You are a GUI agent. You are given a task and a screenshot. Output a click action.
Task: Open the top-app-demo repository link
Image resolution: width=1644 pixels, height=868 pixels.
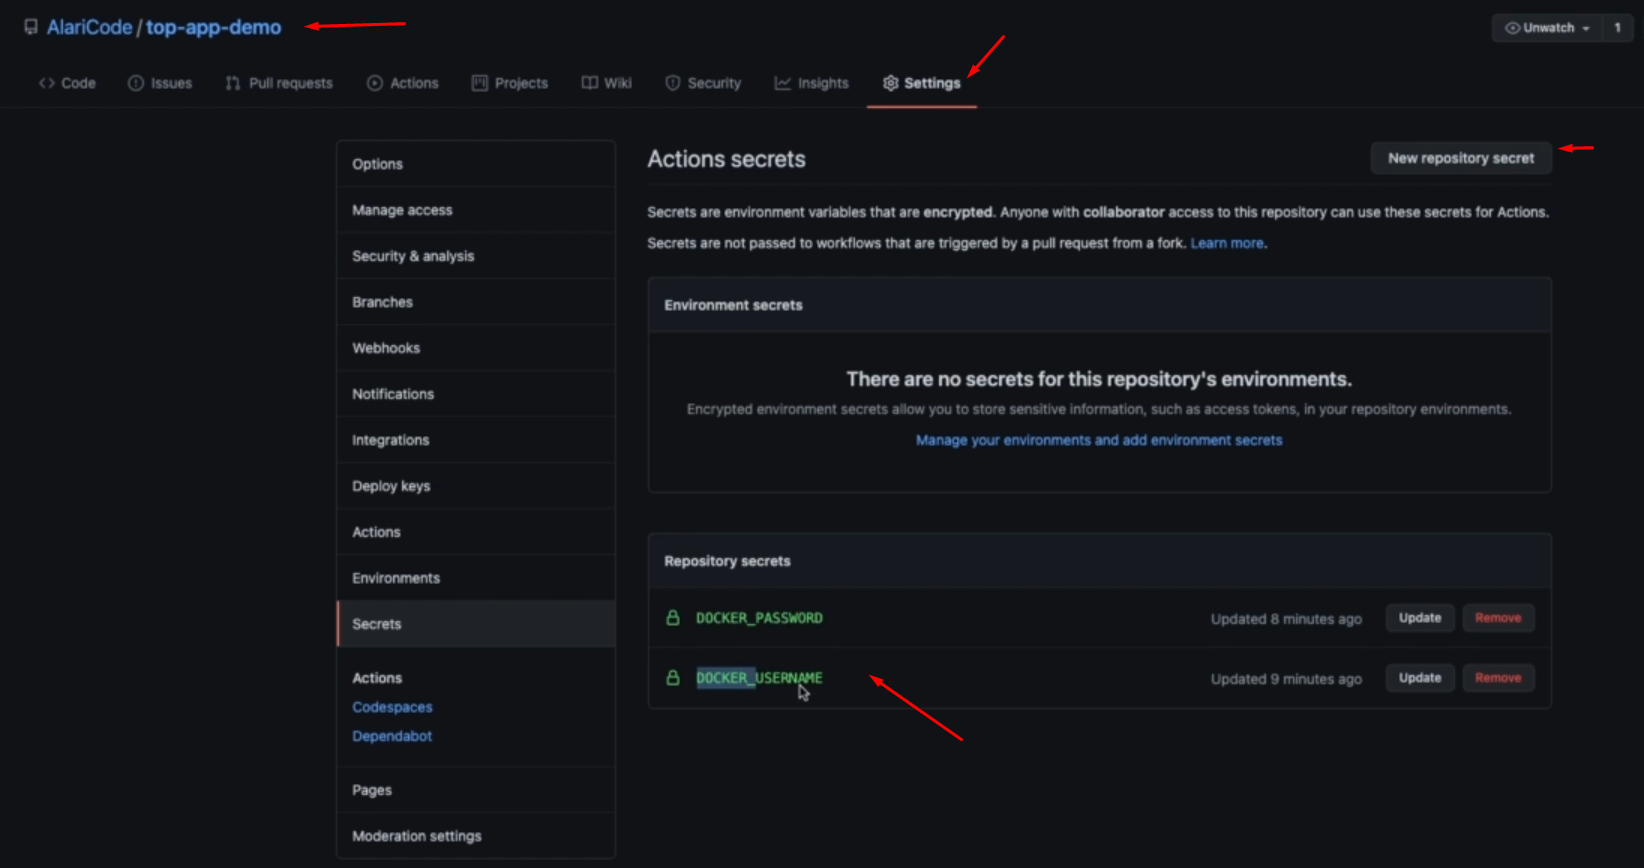pyautogui.click(x=214, y=27)
